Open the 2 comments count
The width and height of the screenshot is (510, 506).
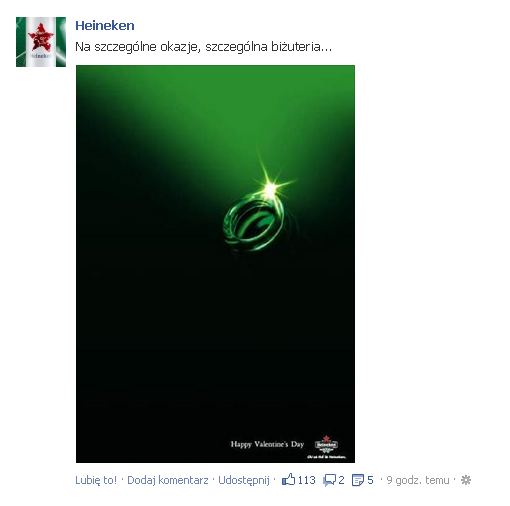click(341, 480)
